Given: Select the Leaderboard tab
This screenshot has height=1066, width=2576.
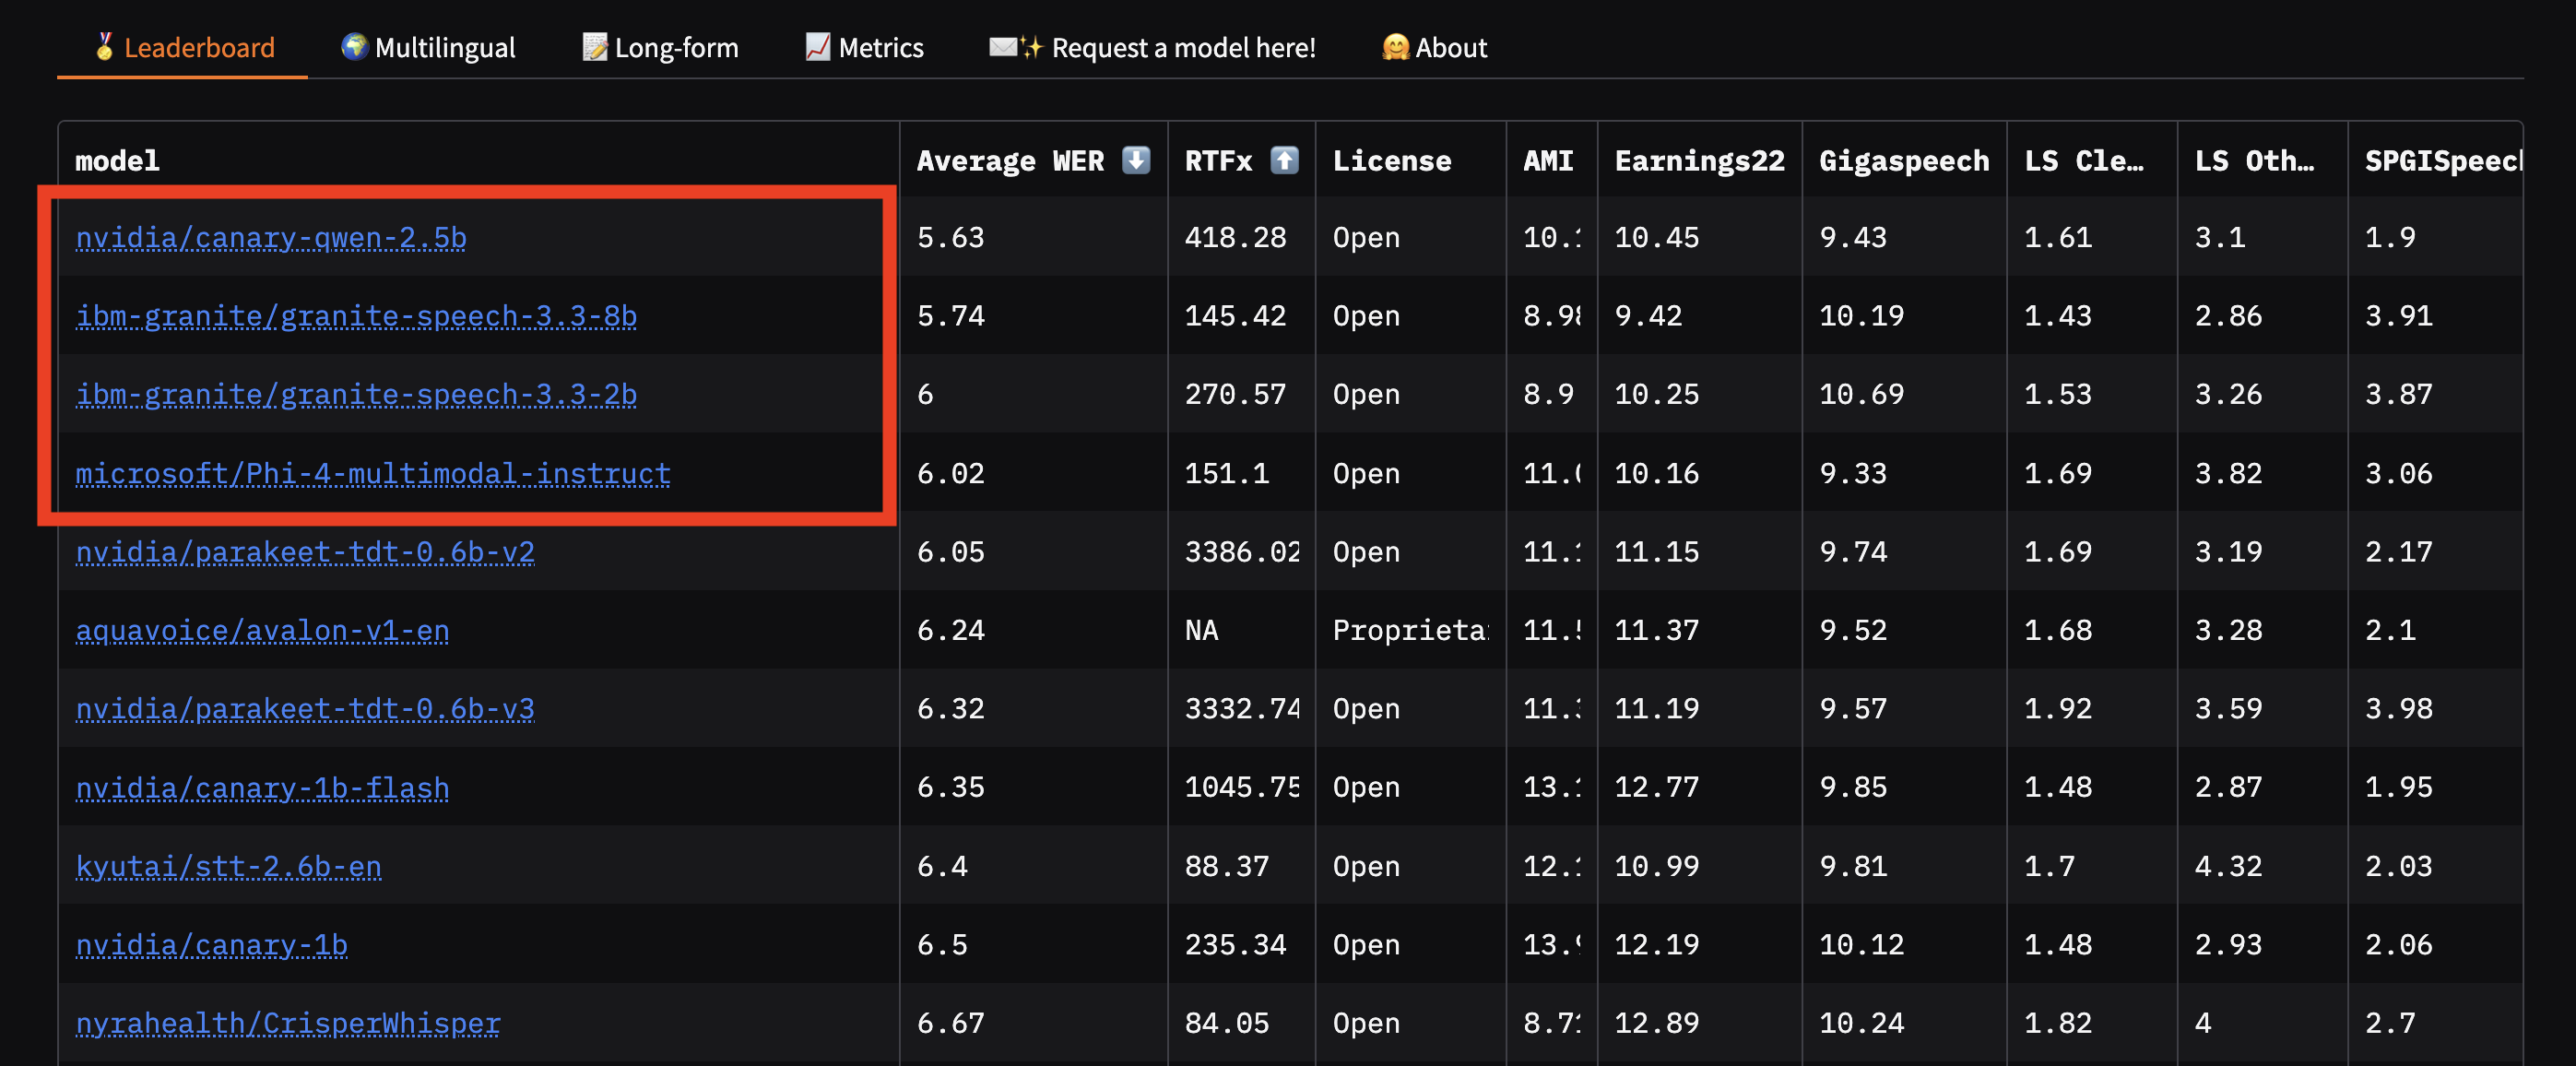Looking at the screenshot, I should [183, 47].
